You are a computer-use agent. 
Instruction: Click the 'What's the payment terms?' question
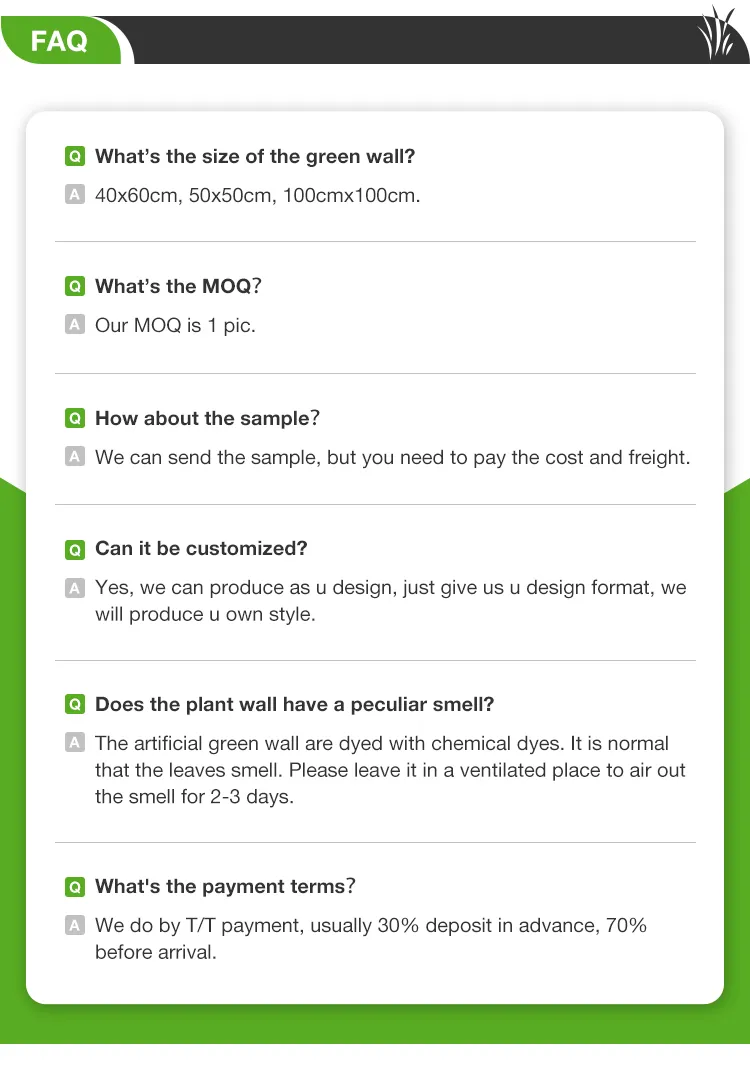tap(225, 887)
